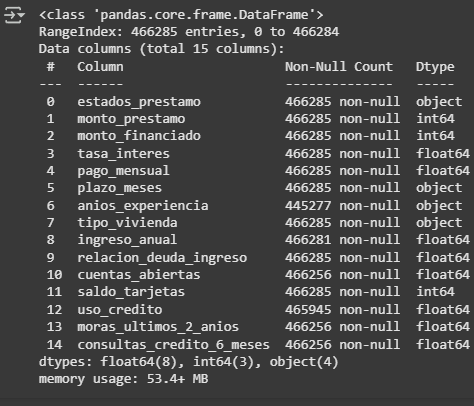This screenshot has width=474, height=406.
Task: Click the consultas_credito_6_meses column name
Action: 174,345
